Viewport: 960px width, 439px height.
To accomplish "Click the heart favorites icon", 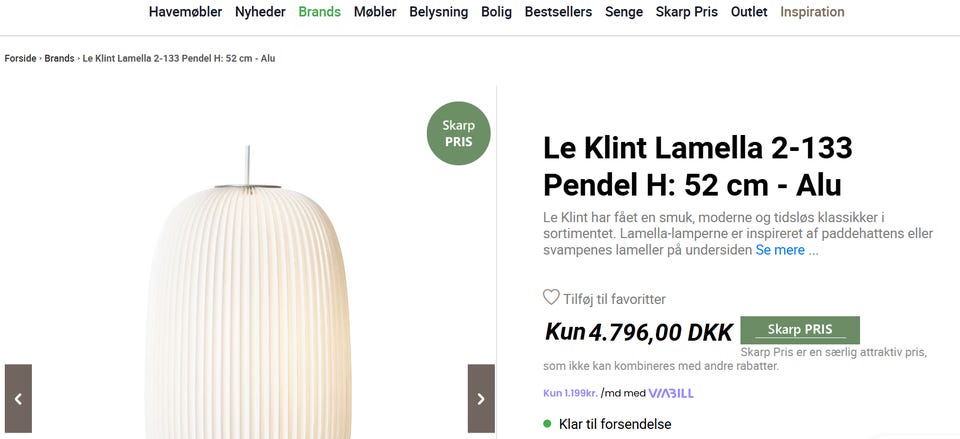I will coord(551,297).
